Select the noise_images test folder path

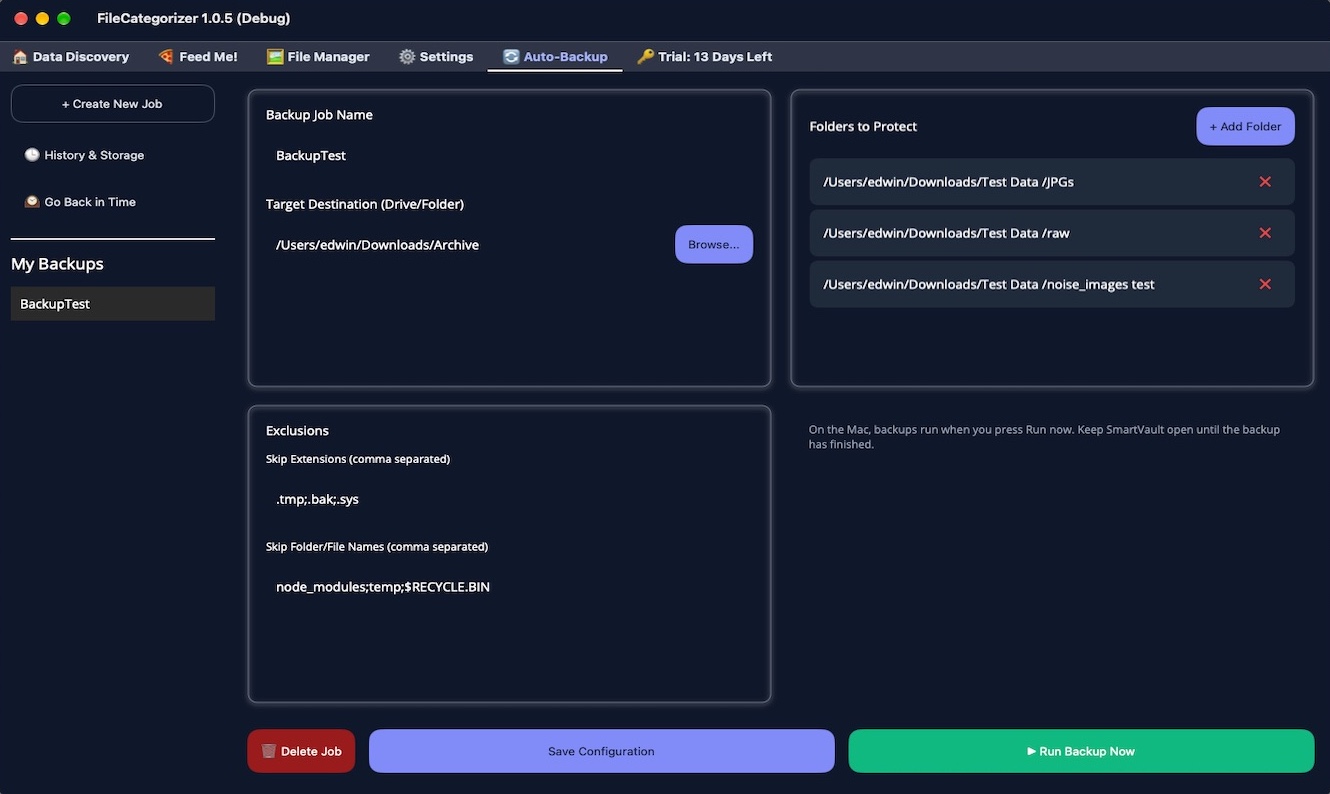pos(989,284)
